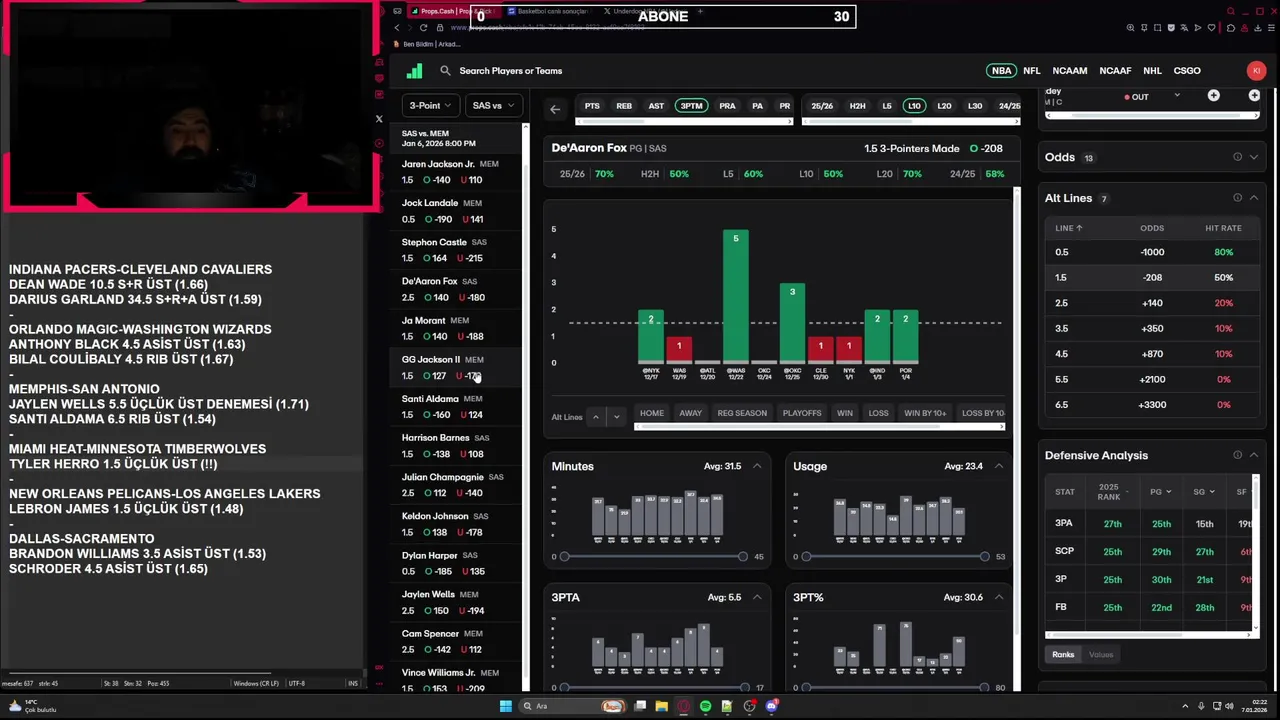Click the search magnifier icon
The height and width of the screenshot is (720, 1280).
(x=446, y=71)
